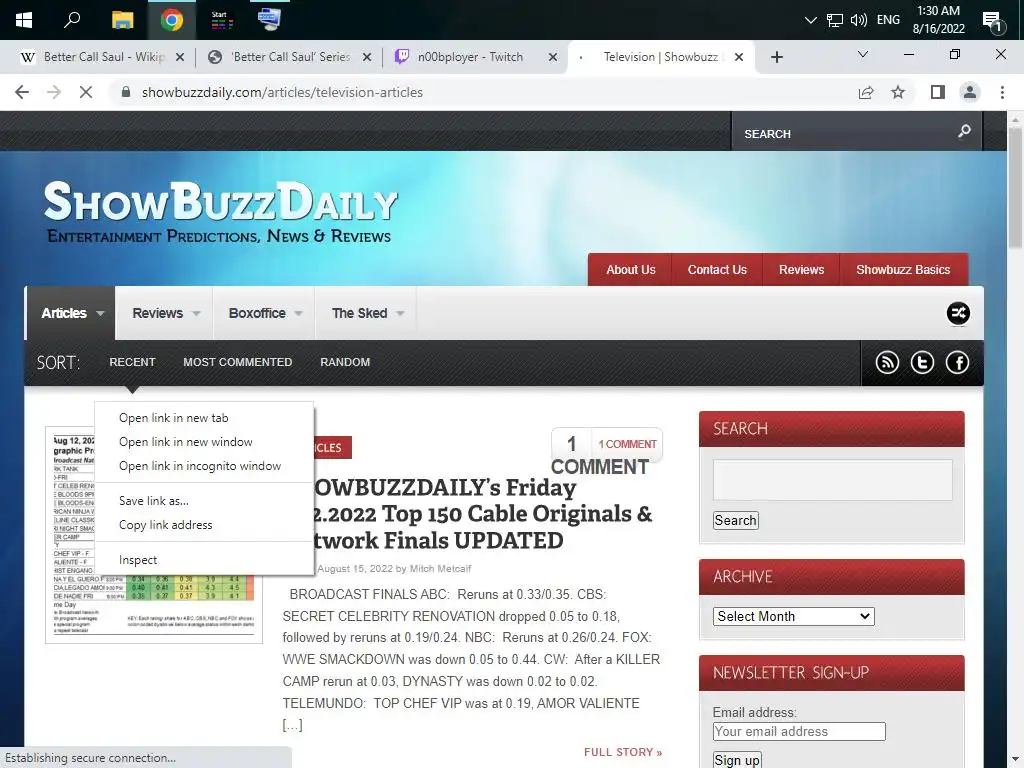Expand The Sked nav dropdown

coord(366,313)
